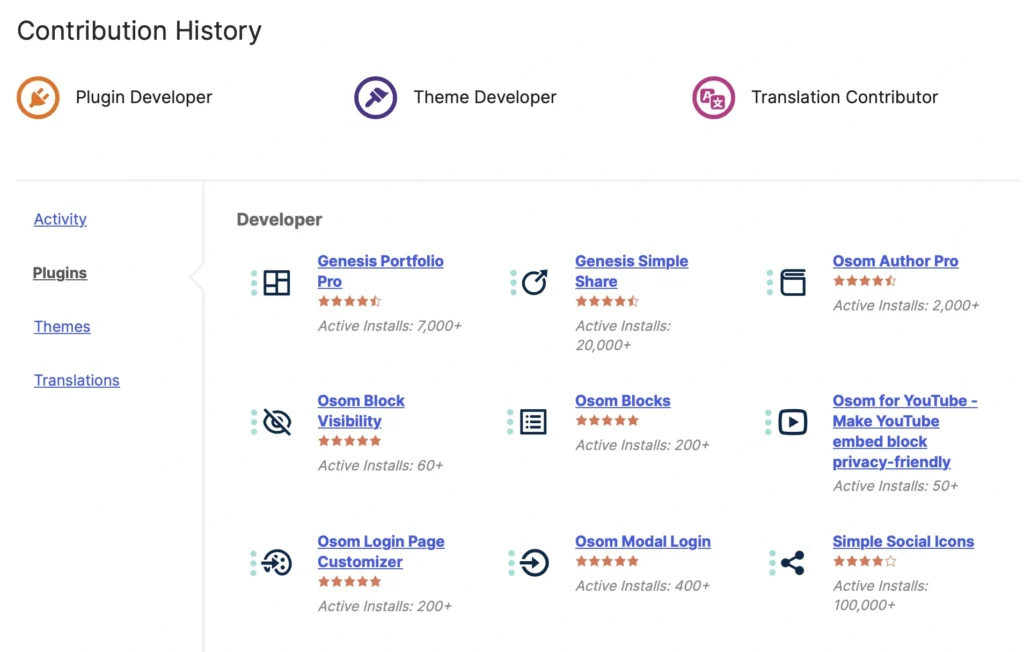Click the Osom for YouTube play icon
This screenshot has width=1024, height=652.
click(792, 422)
